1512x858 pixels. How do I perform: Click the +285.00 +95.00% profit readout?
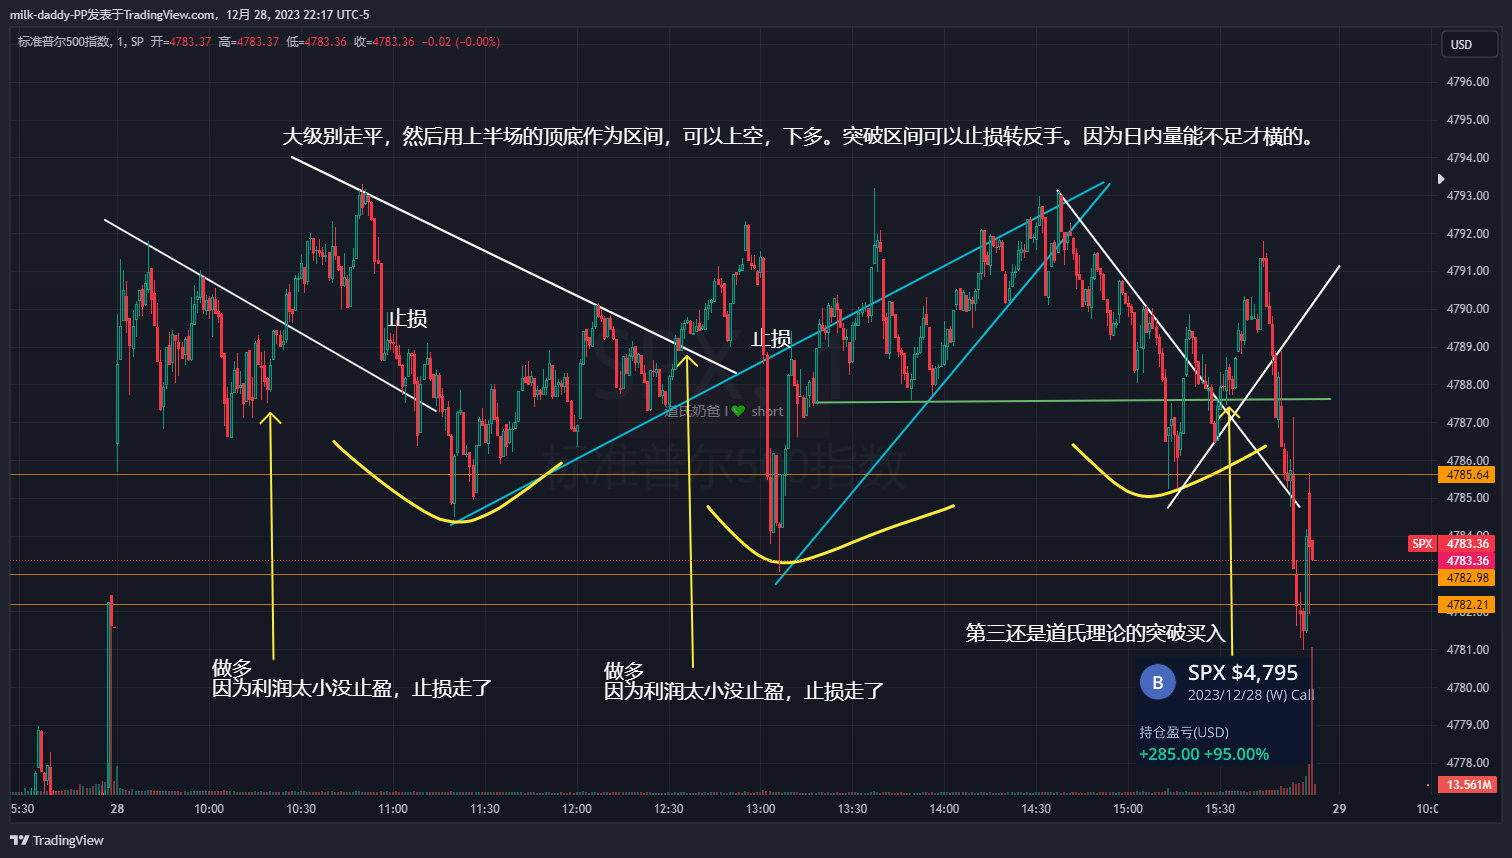click(x=1203, y=754)
